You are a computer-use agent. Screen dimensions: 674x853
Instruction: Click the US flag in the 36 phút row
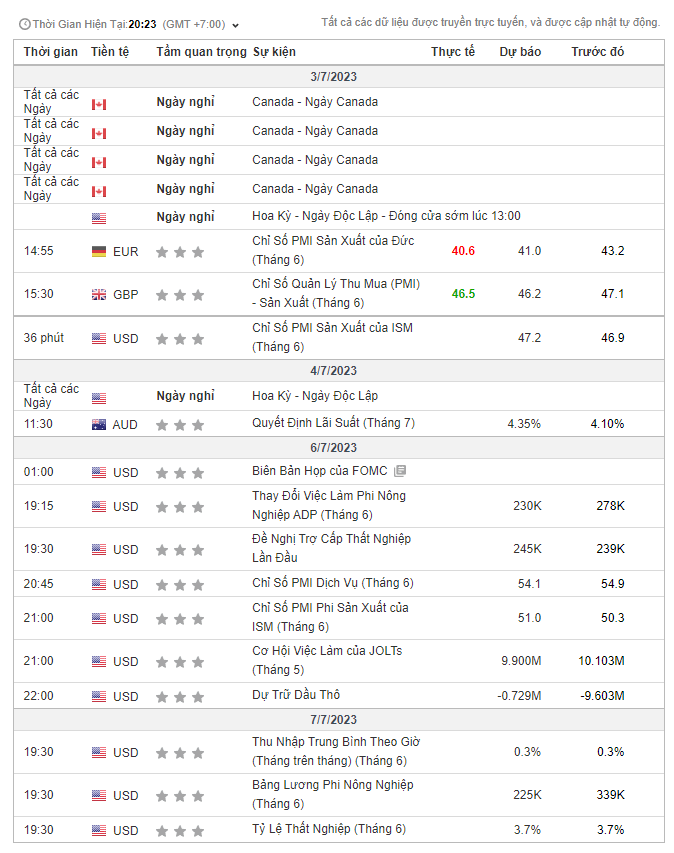pyautogui.click(x=98, y=339)
